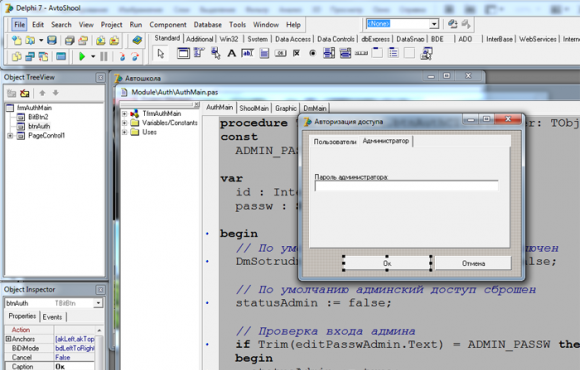Screen dimensions: 580x370
Task: Select the Frames component icon
Action: (x=183, y=54)
